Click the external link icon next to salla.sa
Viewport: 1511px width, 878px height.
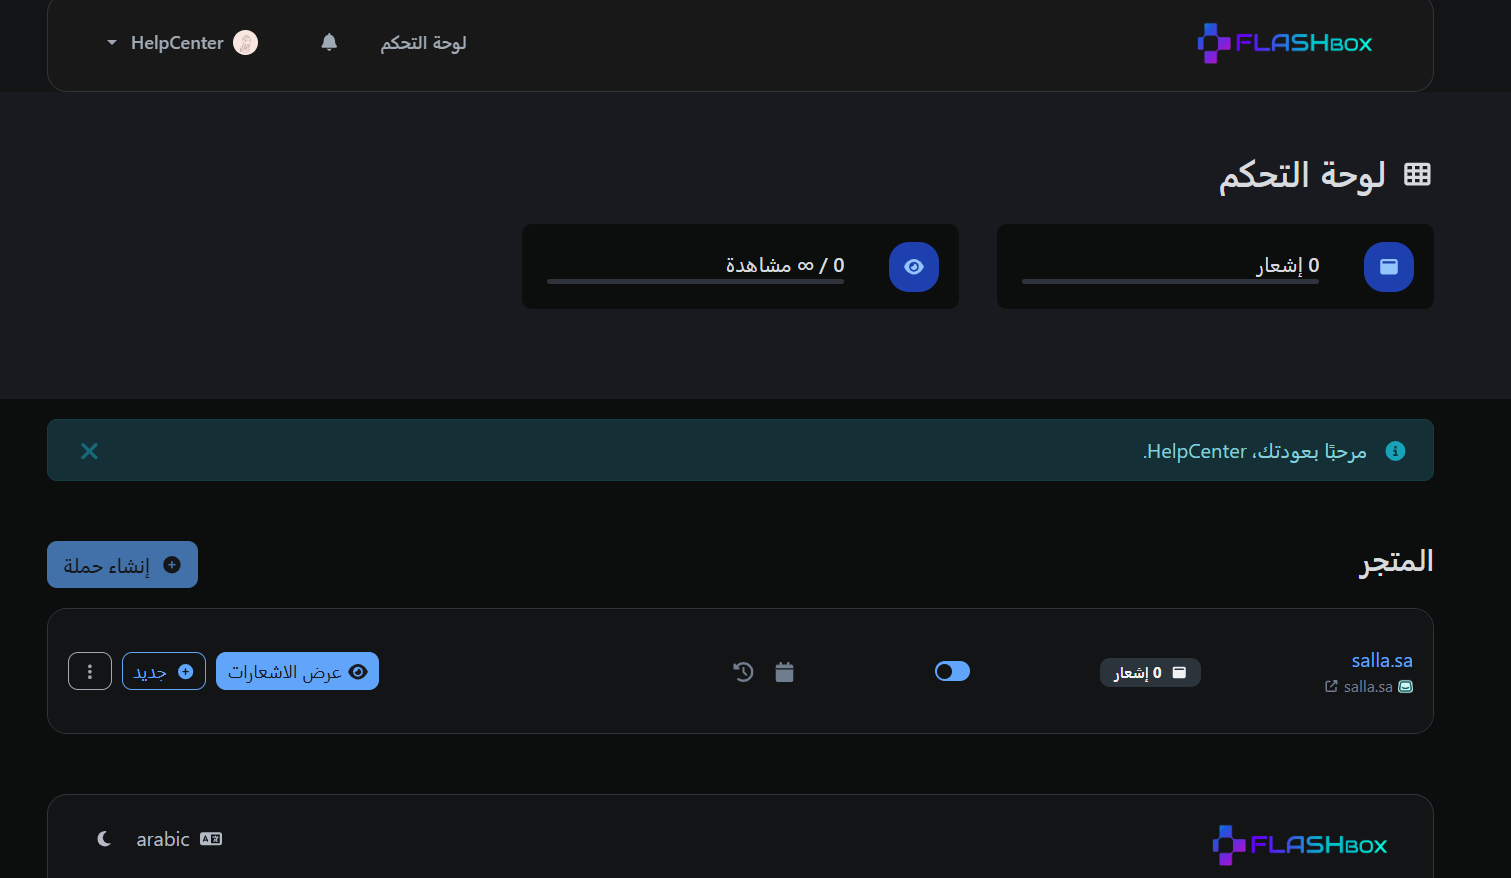[1331, 687]
